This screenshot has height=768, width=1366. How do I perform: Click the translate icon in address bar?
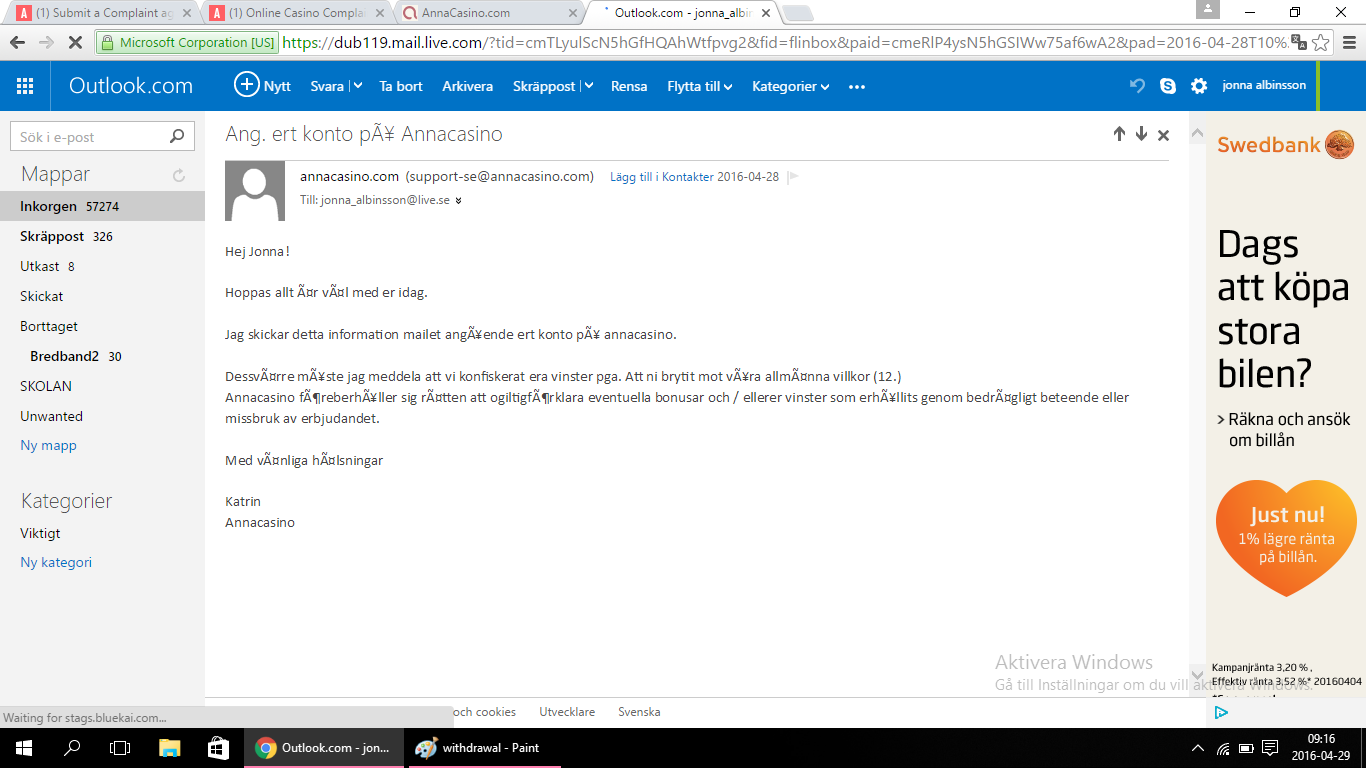1298,43
